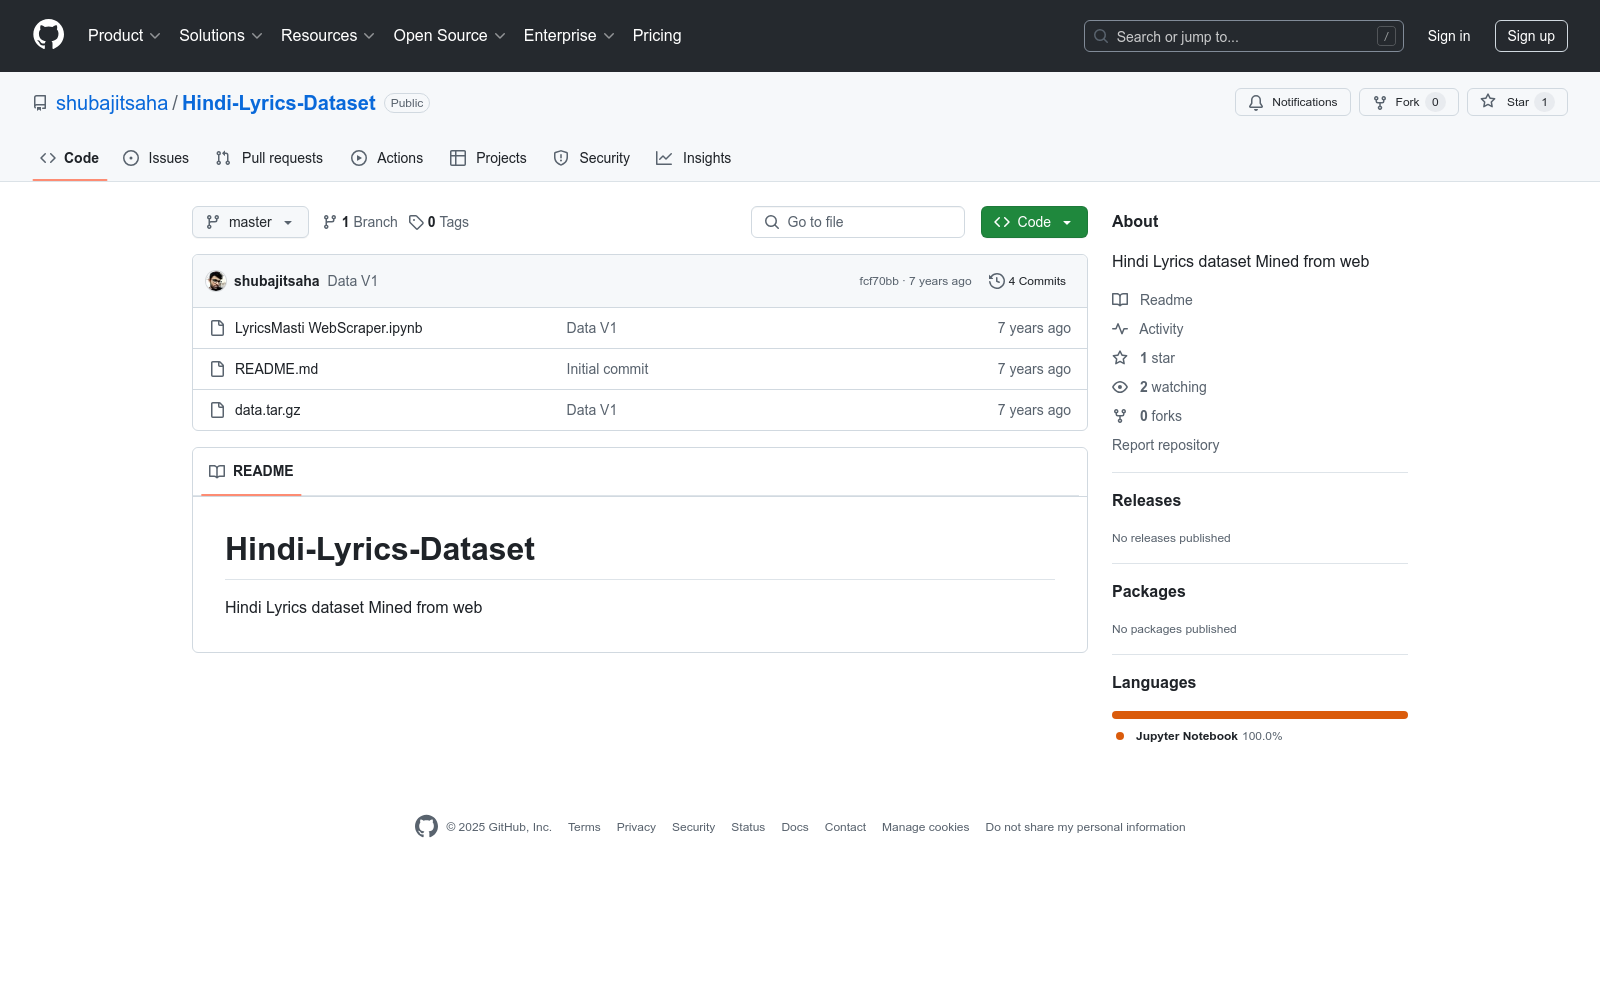Click the orange dot beside Jupyter Notebook
This screenshot has height=1000, width=1600.
tap(1120, 736)
